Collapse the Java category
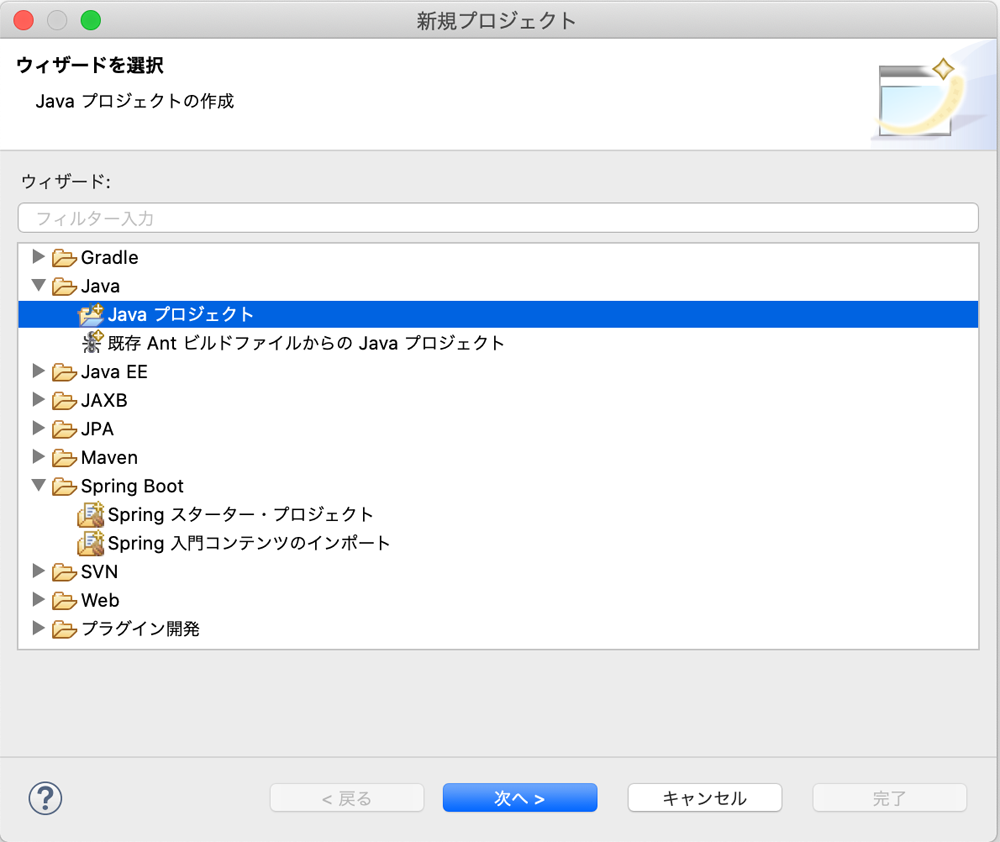1000x842 pixels. click(x=38, y=285)
